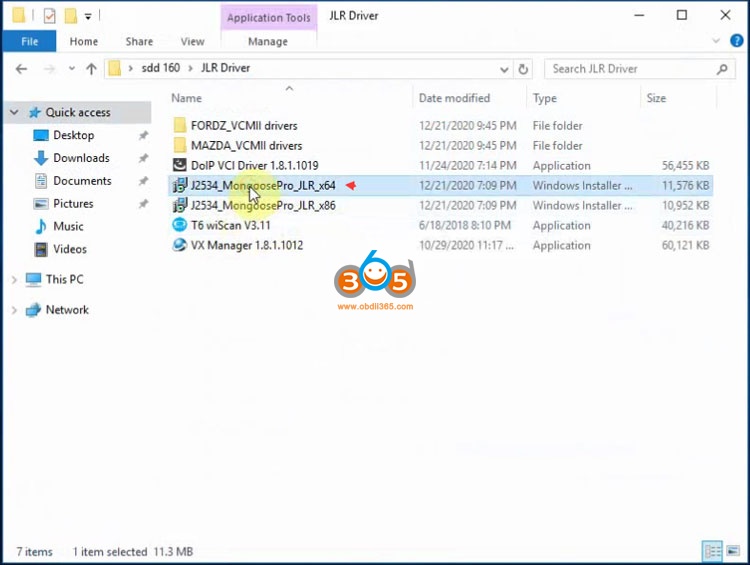Select the file name "FORDZ_VCMII drivers"

[x=244, y=126]
